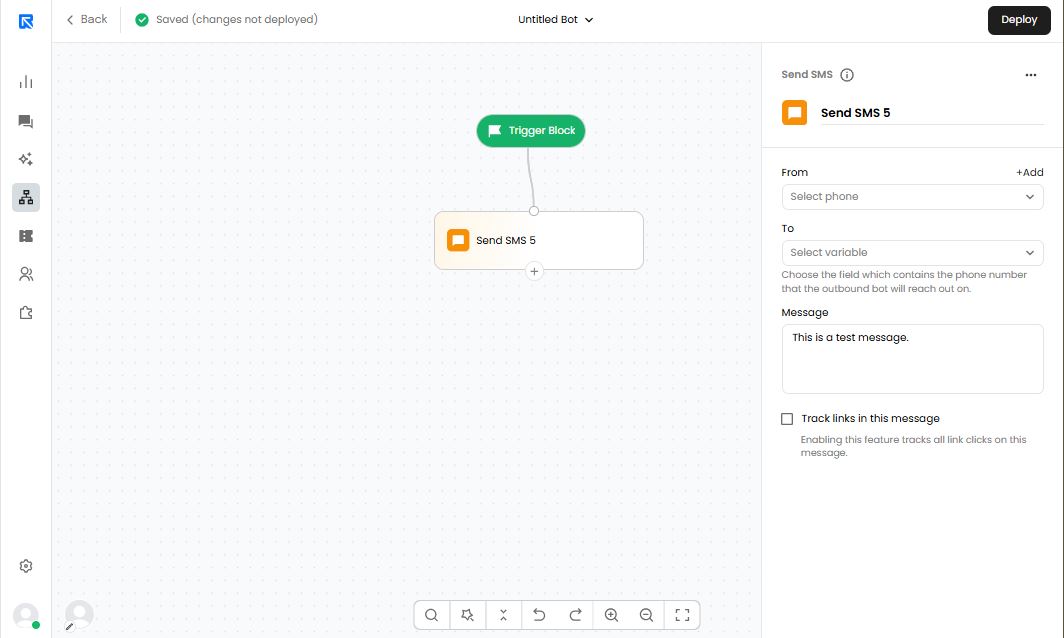The width and height of the screenshot is (1064, 638).
Task: Open the analytics bar chart icon in sidebar
Action: pos(26,82)
